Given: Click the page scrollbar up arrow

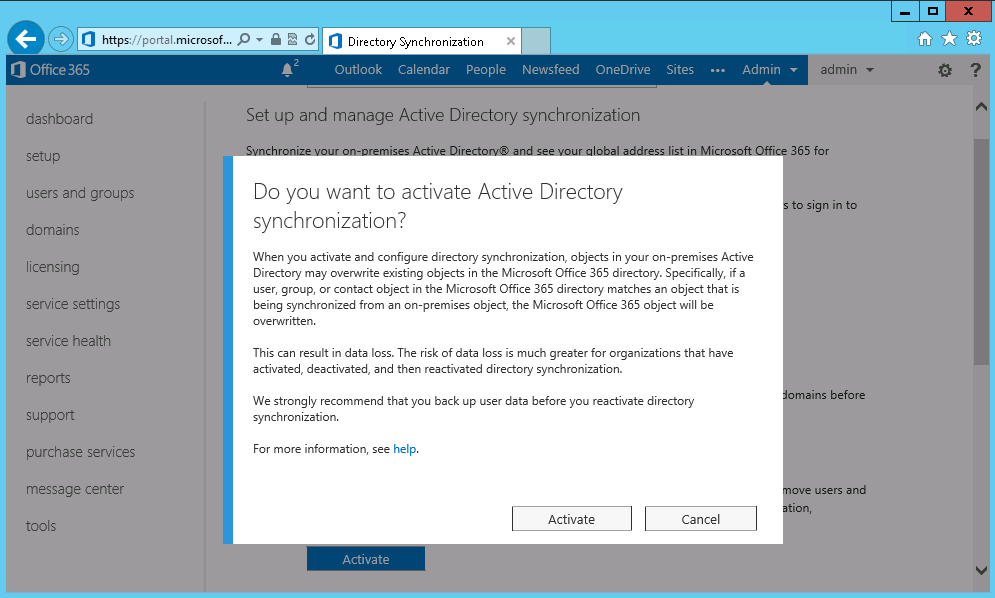Looking at the screenshot, I should pos(981,107).
